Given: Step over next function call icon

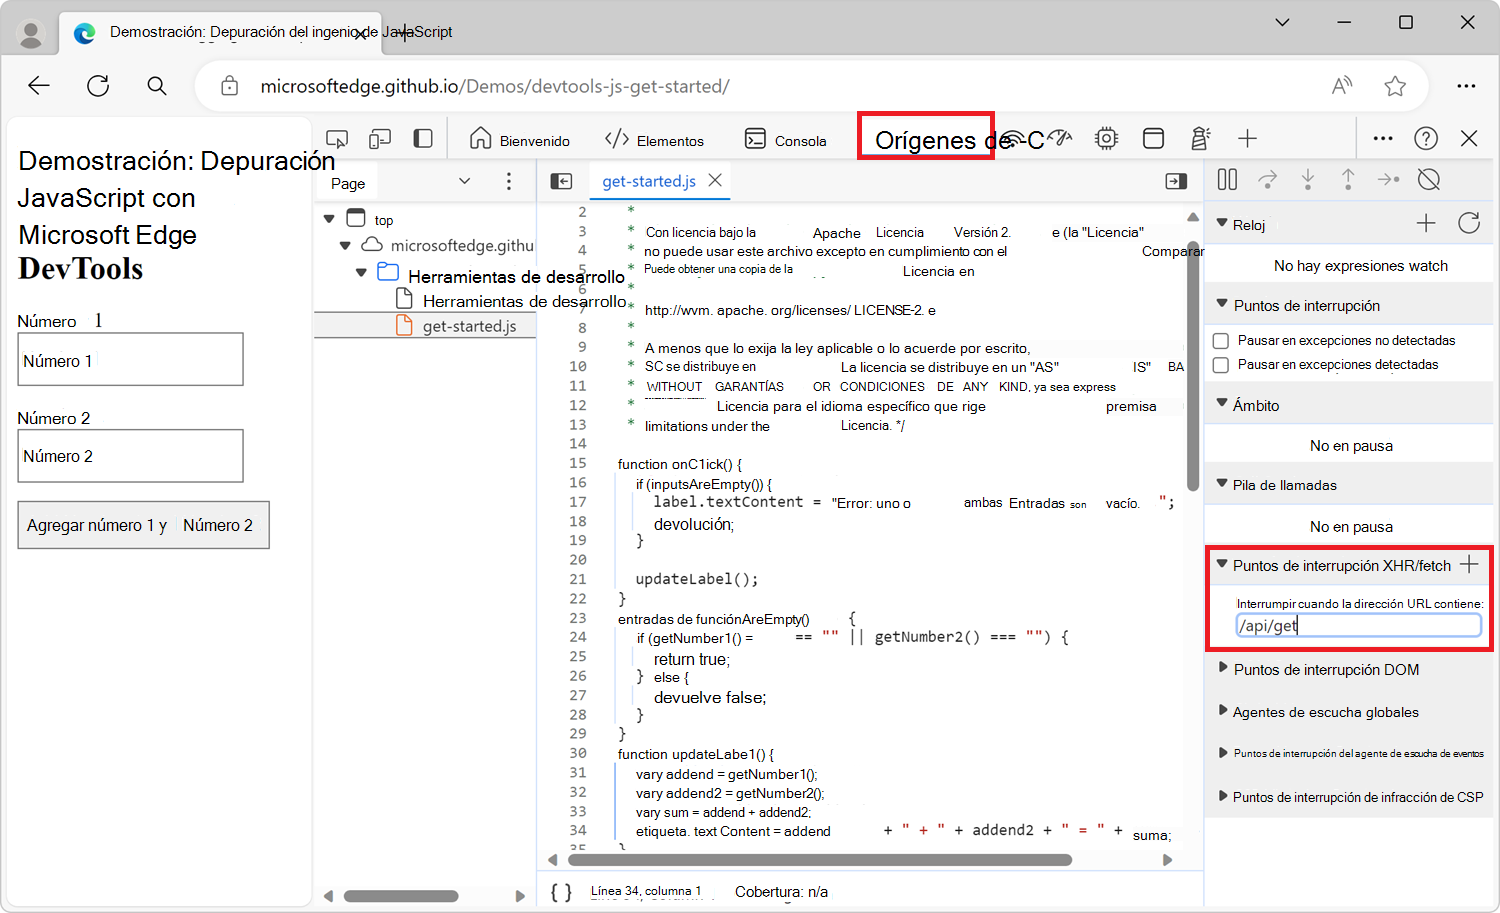Looking at the screenshot, I should pos(1267,179).
